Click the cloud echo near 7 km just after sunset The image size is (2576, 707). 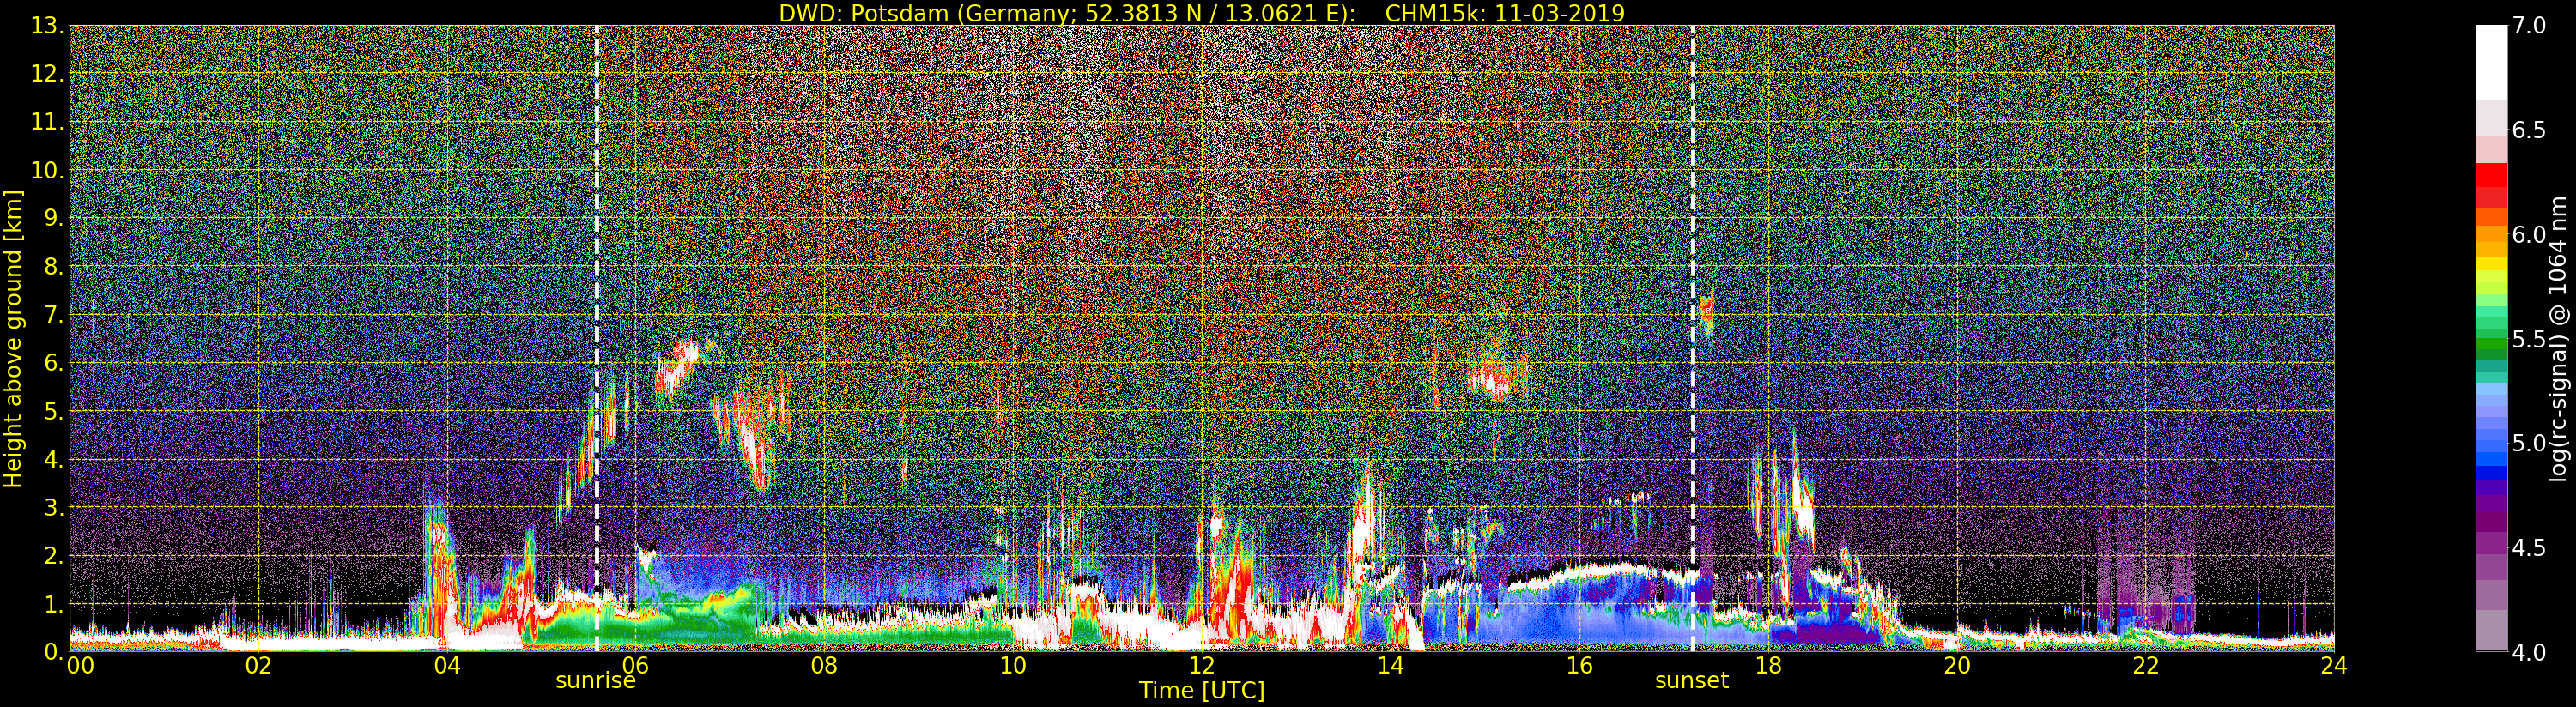[x=1707, y=314]
